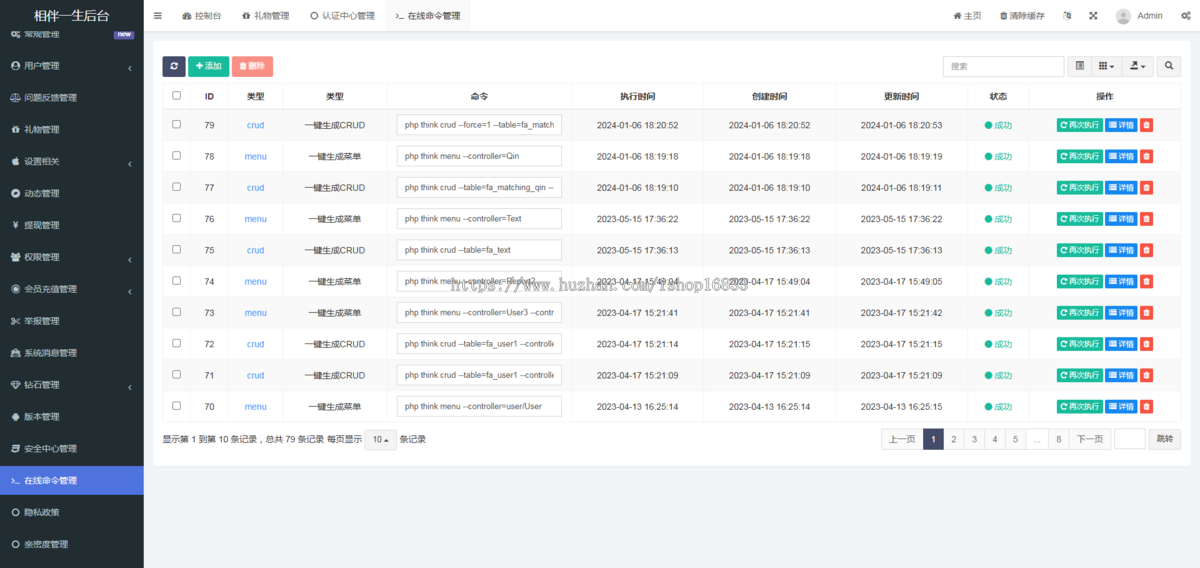Open 举报管理 in the sidebar

coord(72,321)
